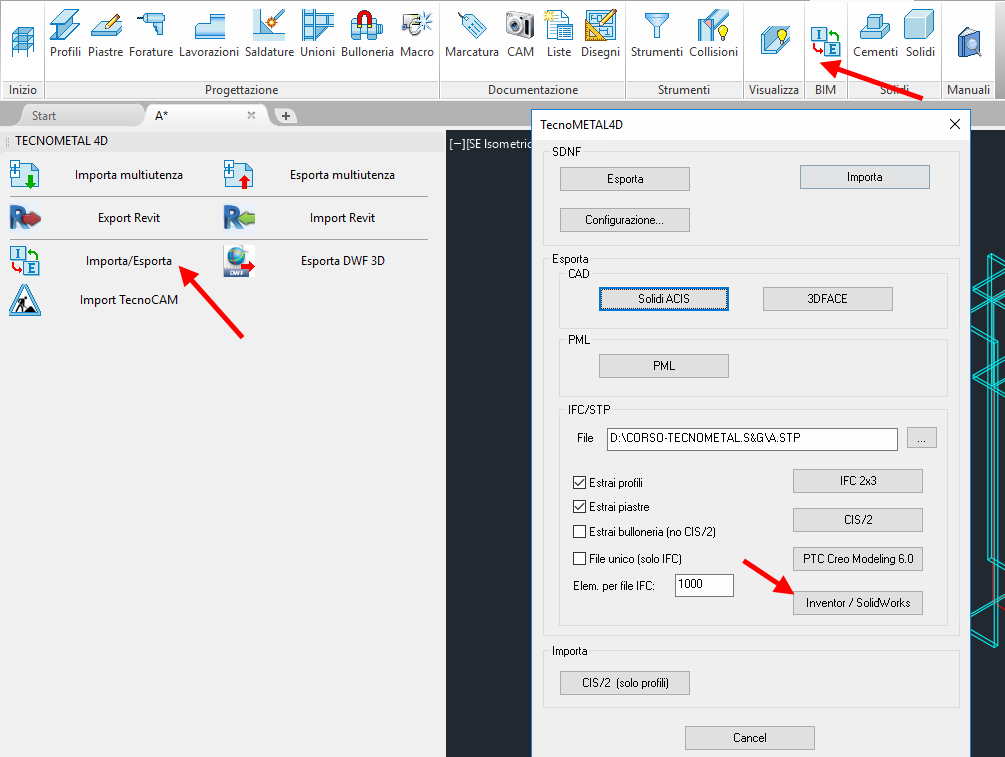
Task: Click the IFC/STP File path field
Action: coord(752,438)
